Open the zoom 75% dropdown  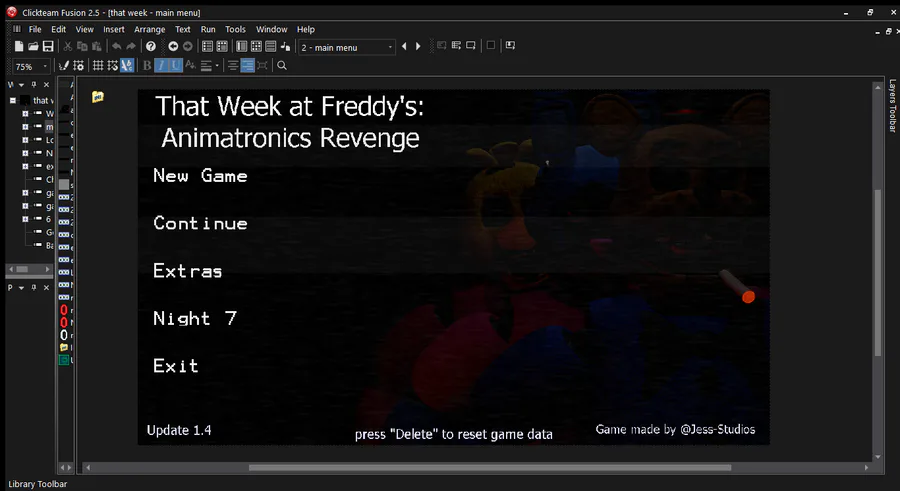point(45,67)
